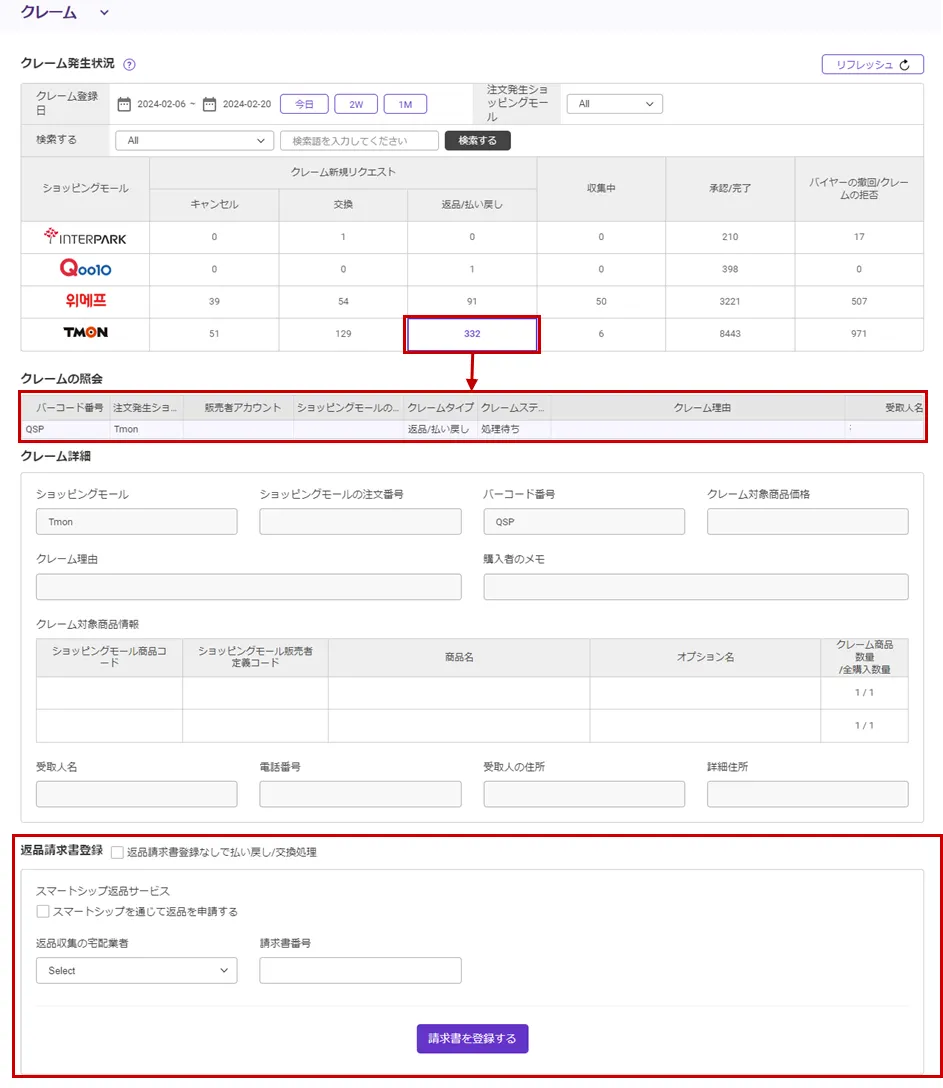Click the 詳細住所 input field
Viewport: 943px width, 1088px height.
pos(808,794)
